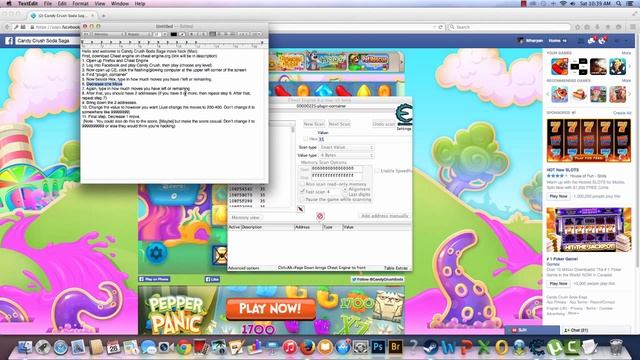Viewport: 640px width, 360px height.
Task: Click the browser reload icon
Action: click(440, 27)
